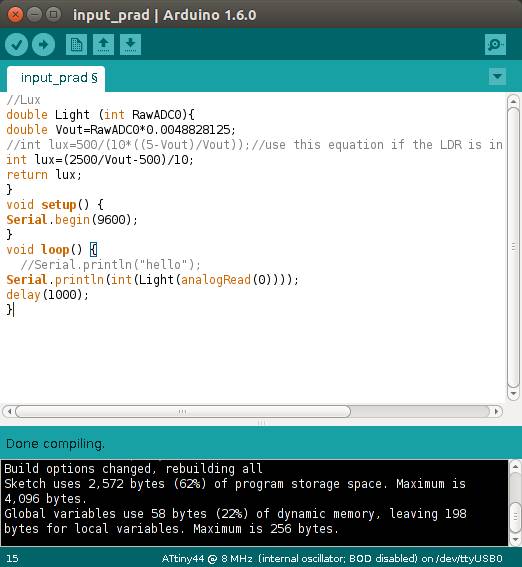Click the editor/console divider handle

coord(261,422)
